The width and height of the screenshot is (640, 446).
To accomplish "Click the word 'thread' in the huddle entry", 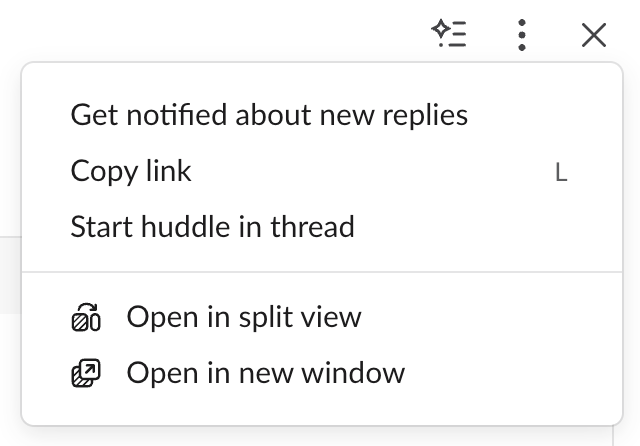I will [x=315, y=227].
